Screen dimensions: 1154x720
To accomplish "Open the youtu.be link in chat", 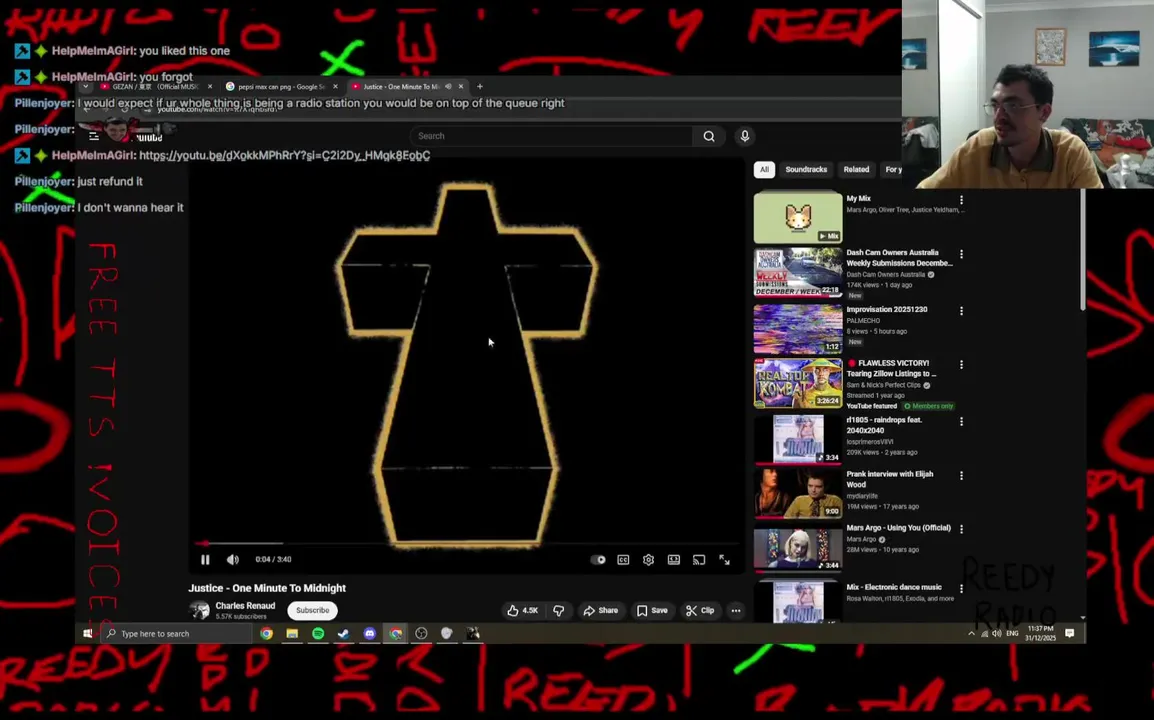I will click(x=284, y=155).
